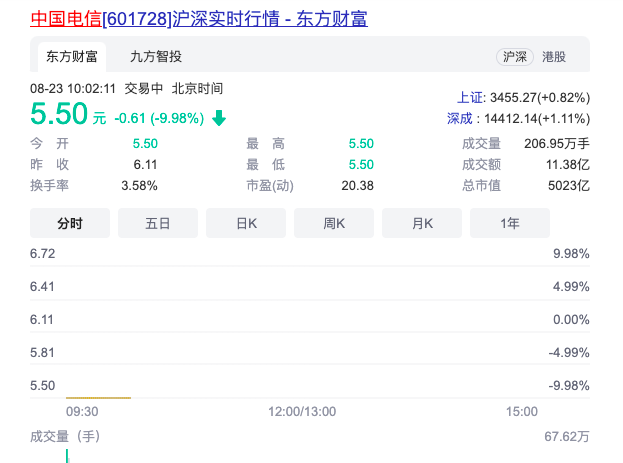Switch to the 东方财富 source tab
The image size is (623, 463).
(x=70, y=57)
